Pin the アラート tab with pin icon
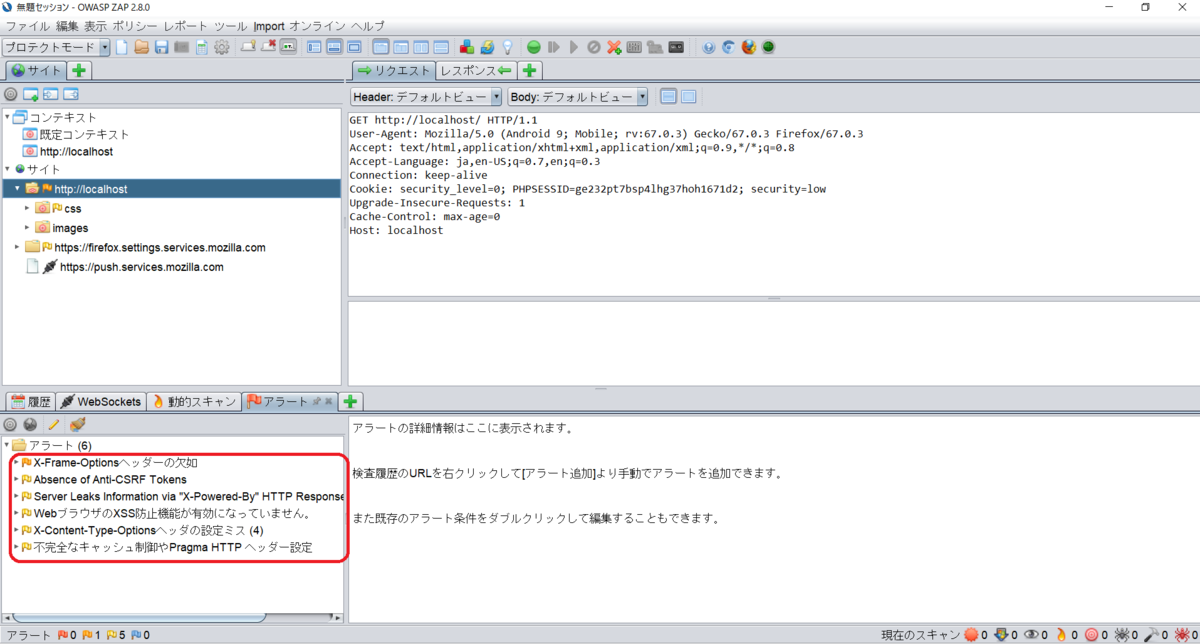This screenshot has height=644, width=1200. pyautogui.click(x=316, y=401)
